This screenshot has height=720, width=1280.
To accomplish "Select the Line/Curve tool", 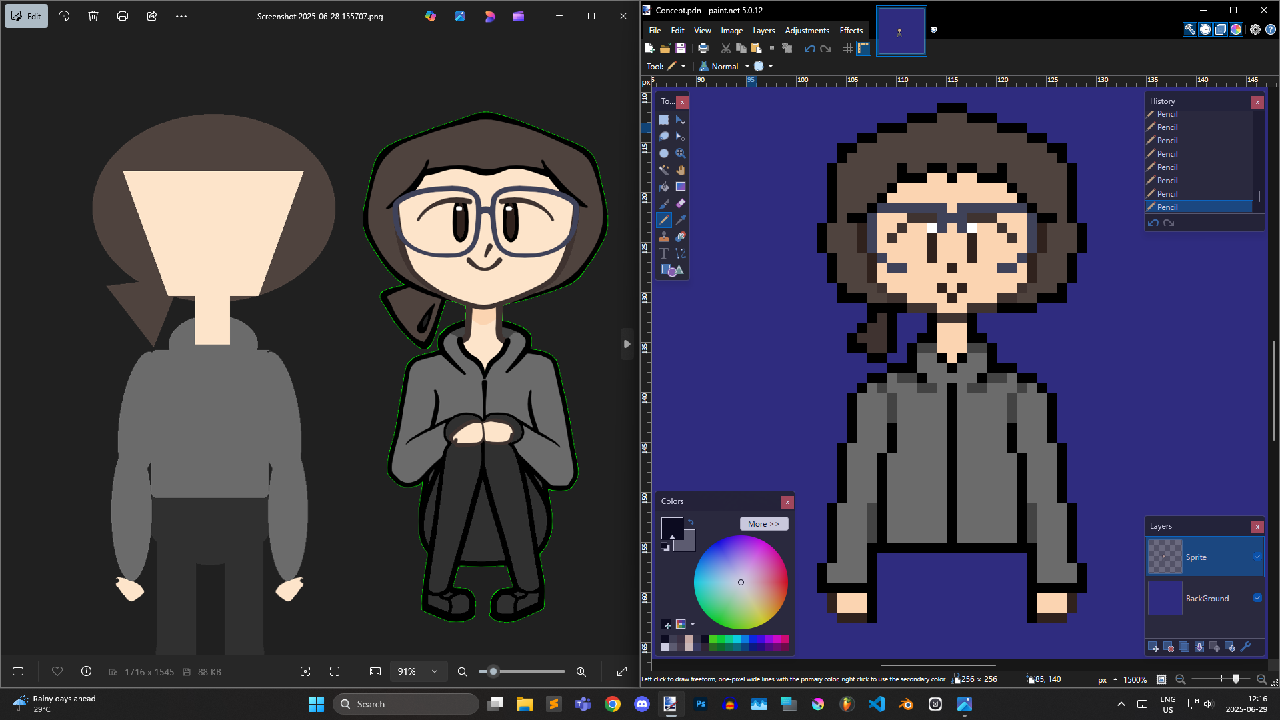I will coord(680,254).
